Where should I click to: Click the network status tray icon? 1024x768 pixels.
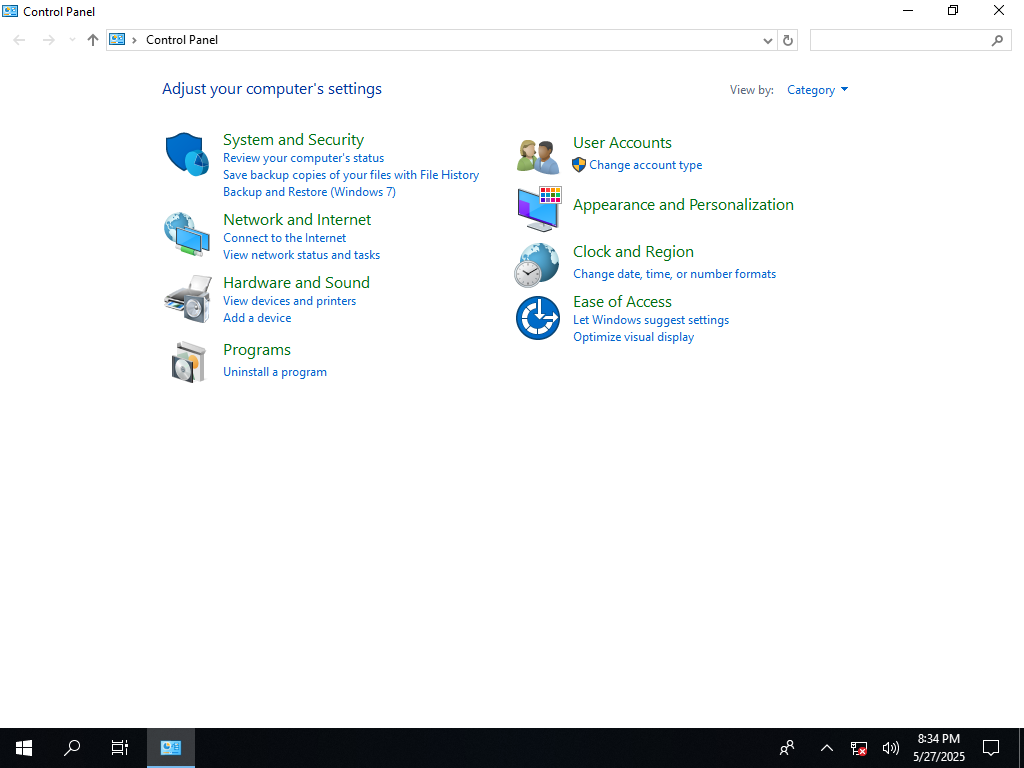click(858, 748)
